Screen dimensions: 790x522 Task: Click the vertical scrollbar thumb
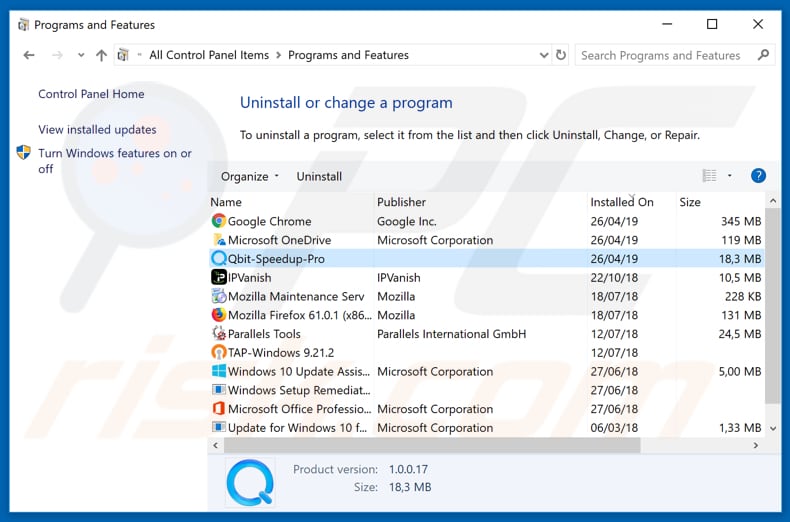tap(772, 306)
